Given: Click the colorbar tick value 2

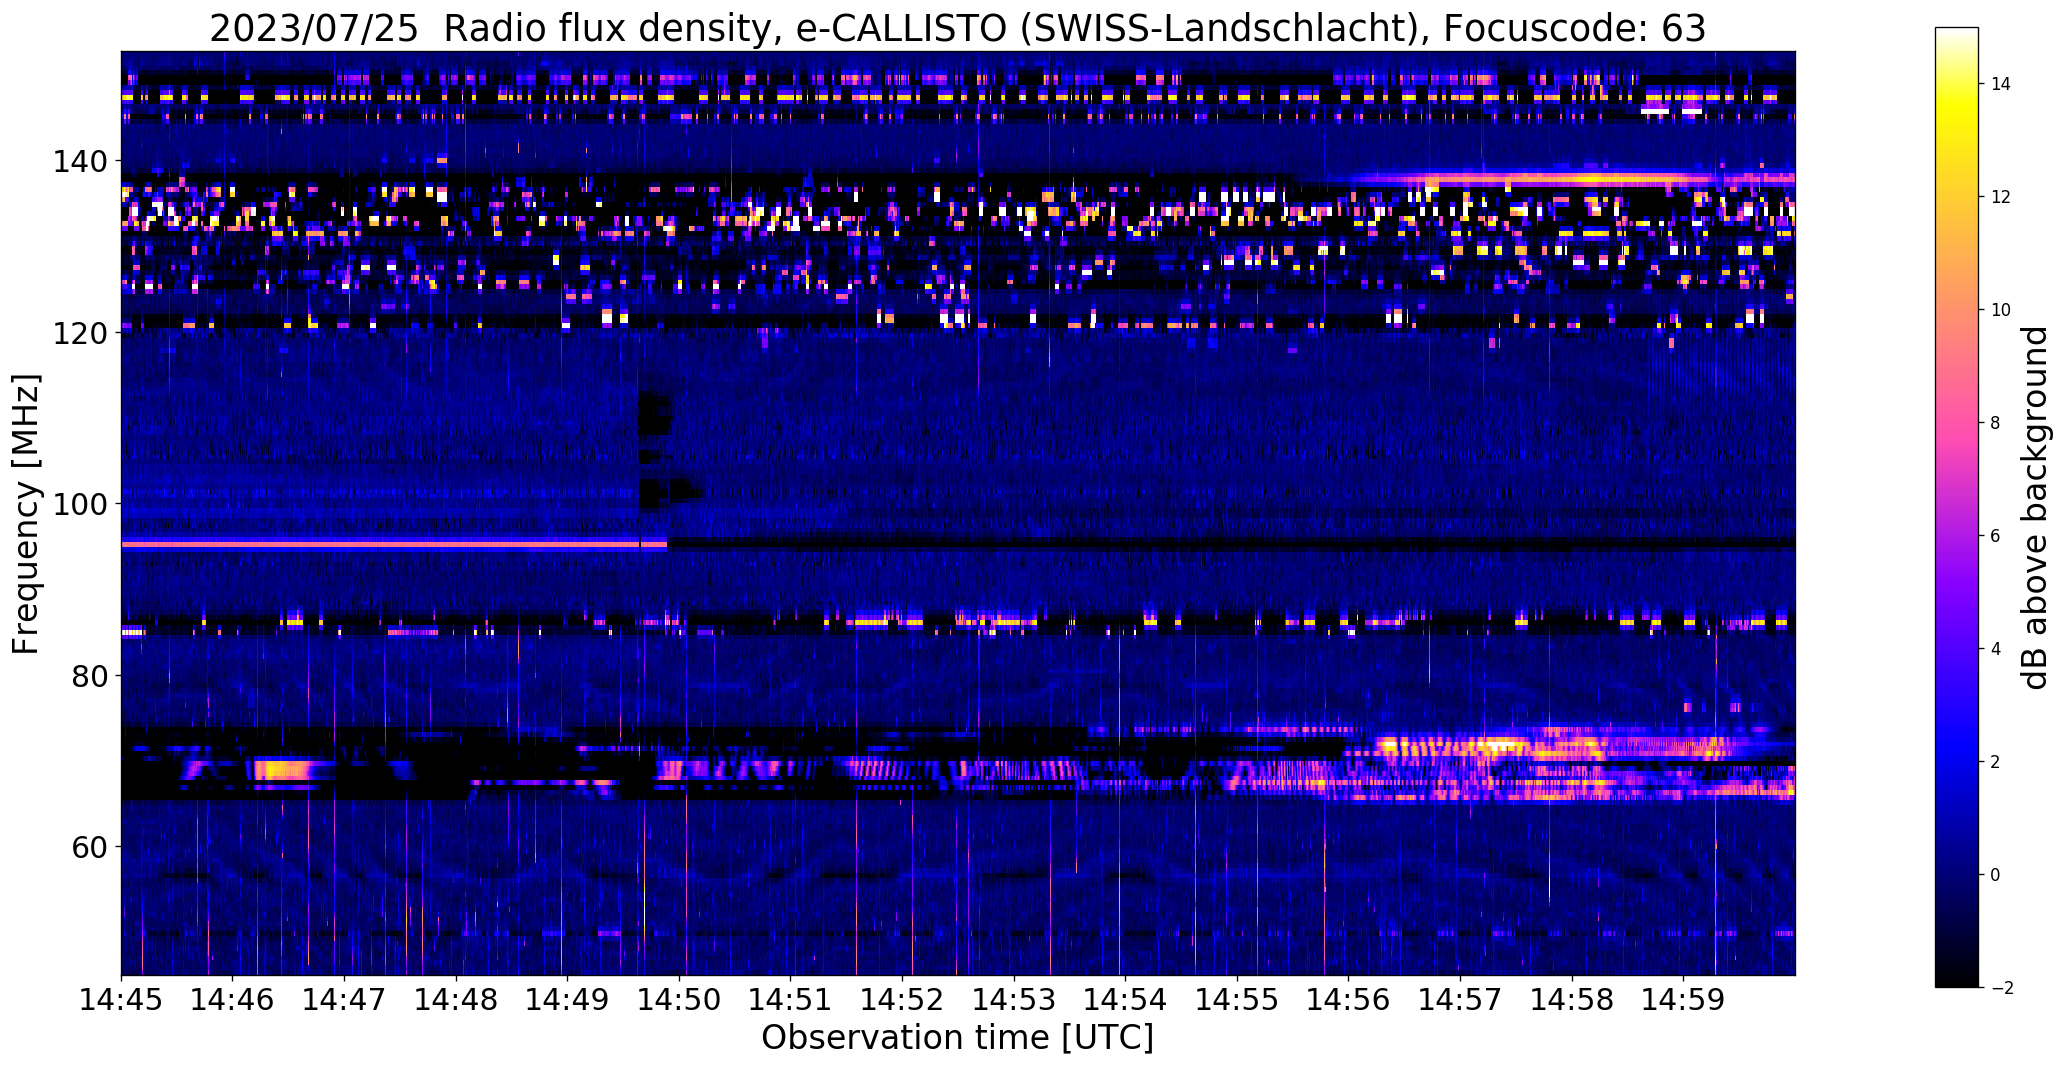Looking at the screenshot, I should click(x=1996, y=762).
